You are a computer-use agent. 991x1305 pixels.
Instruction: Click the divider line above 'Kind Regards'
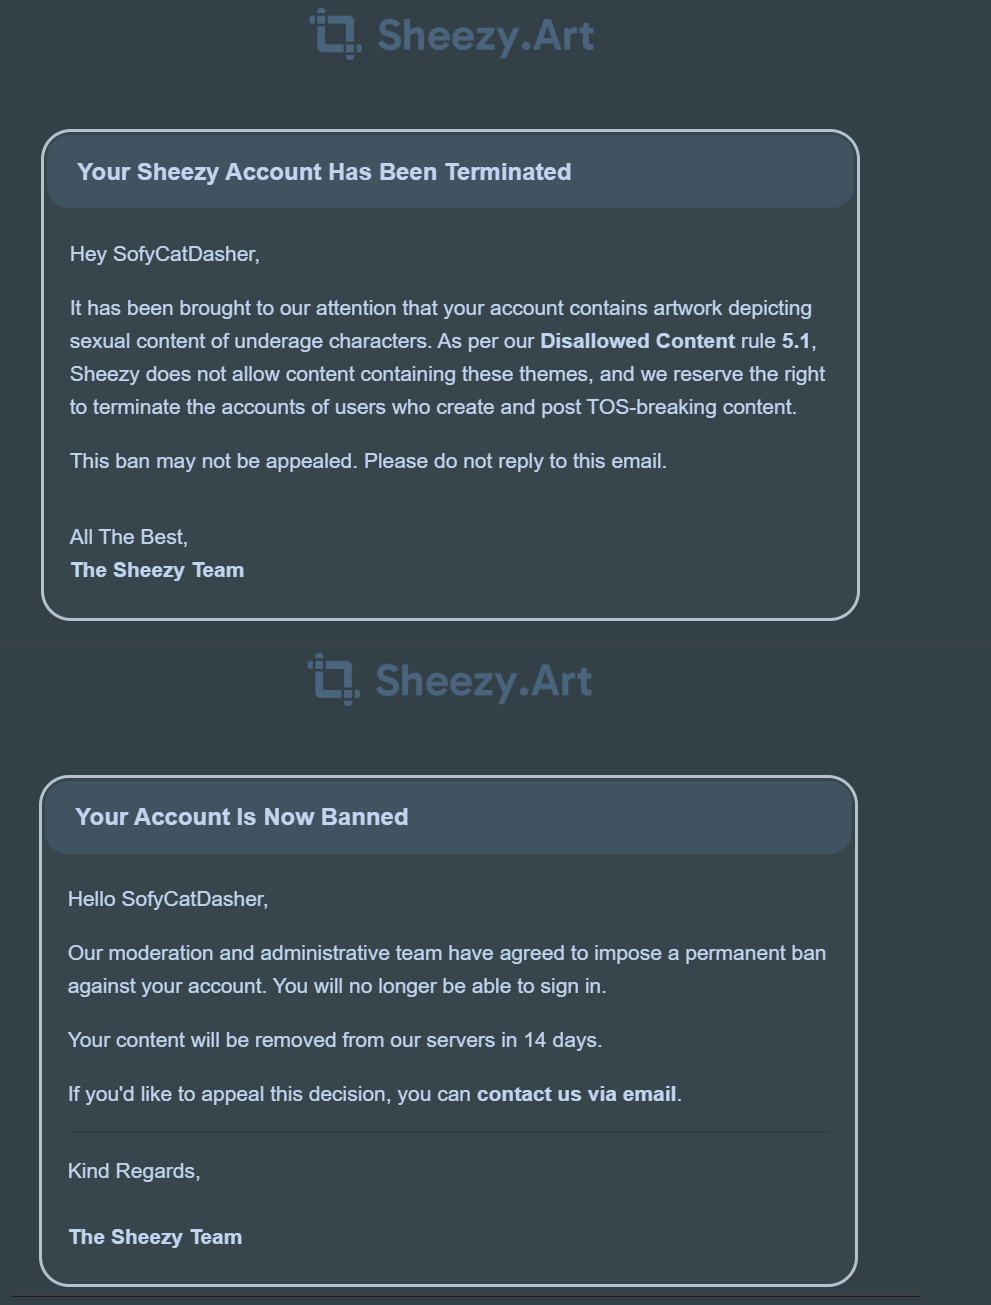[448, 1132]
